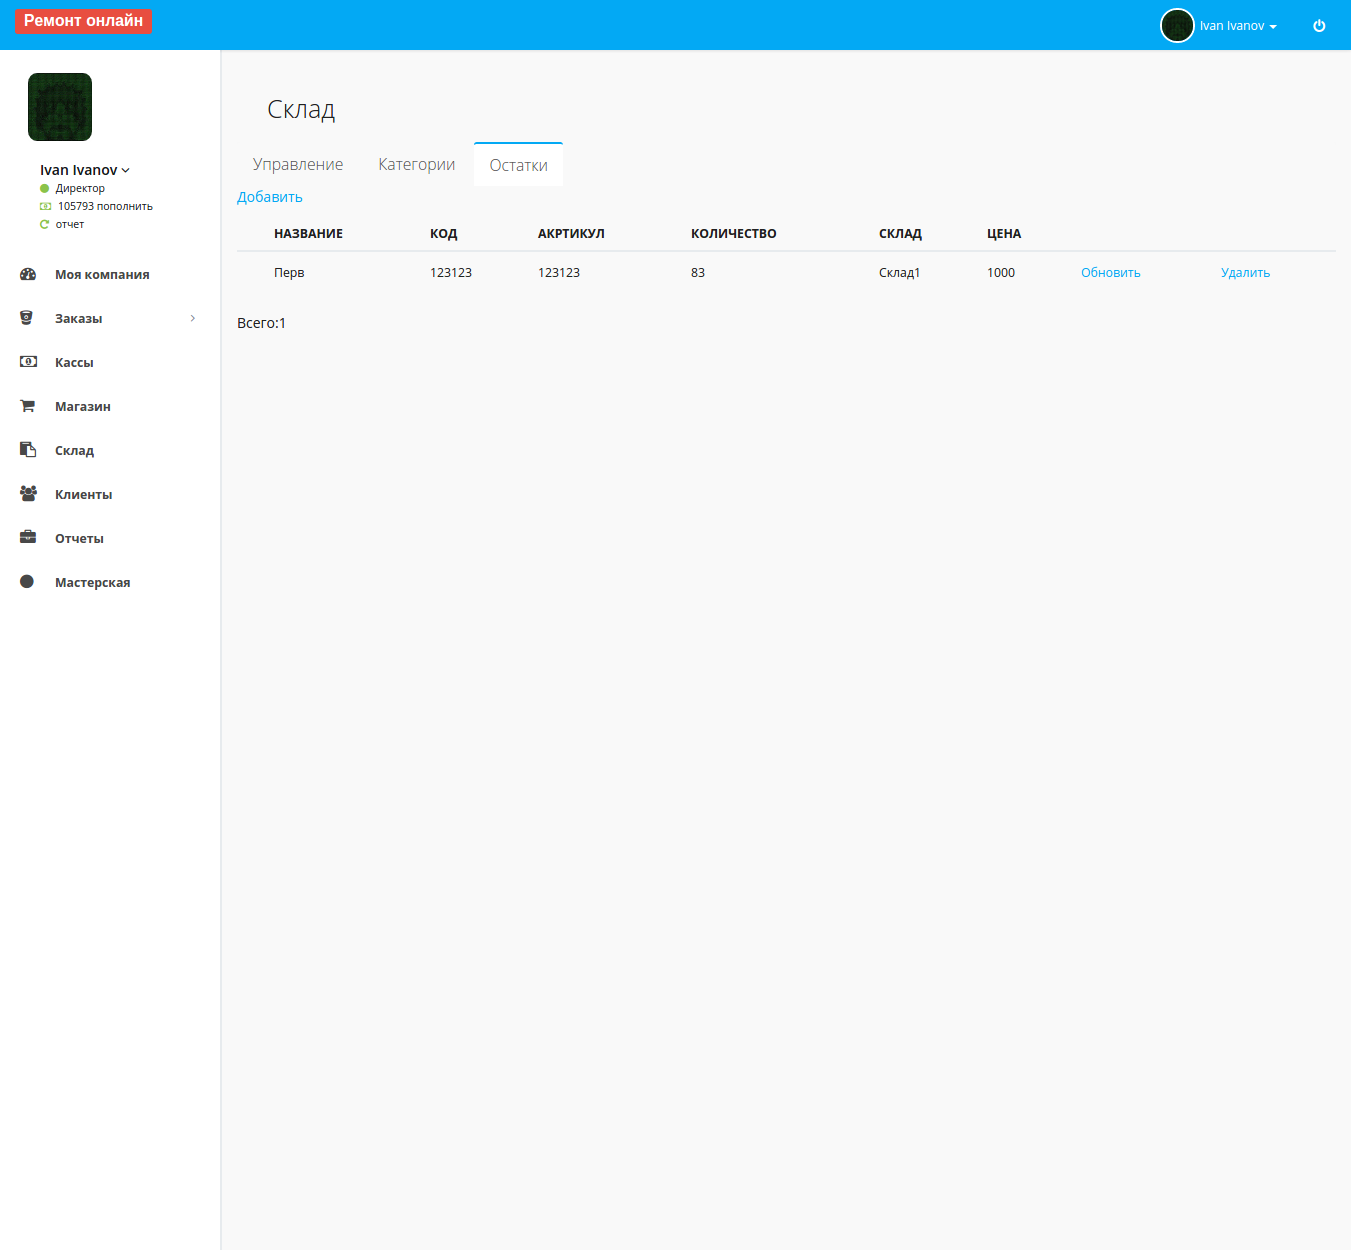1351x1250 pixels.
Task: Open header user avatar thumbnail
Action: 1177,26
